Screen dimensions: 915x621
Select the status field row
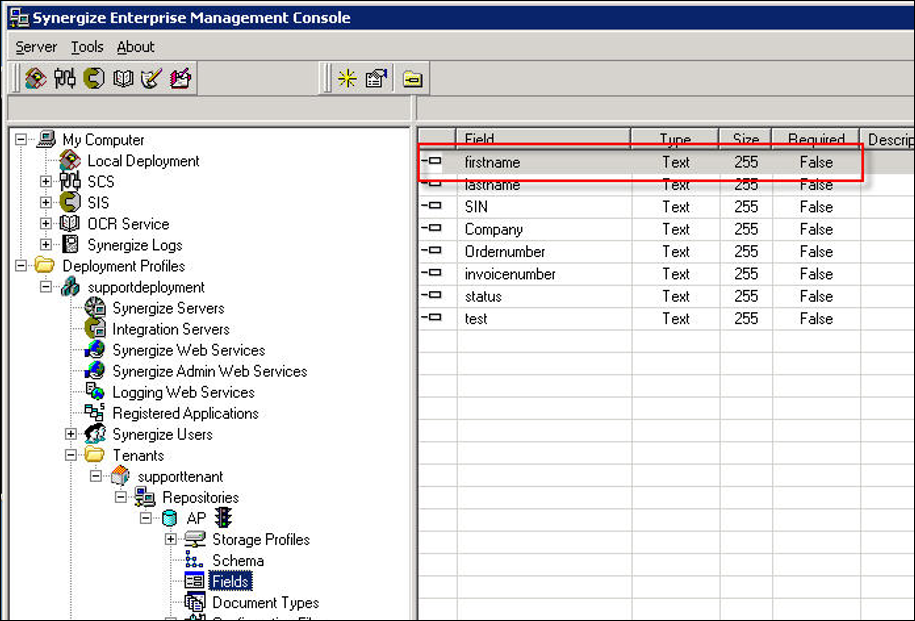[x=666, y=296]
